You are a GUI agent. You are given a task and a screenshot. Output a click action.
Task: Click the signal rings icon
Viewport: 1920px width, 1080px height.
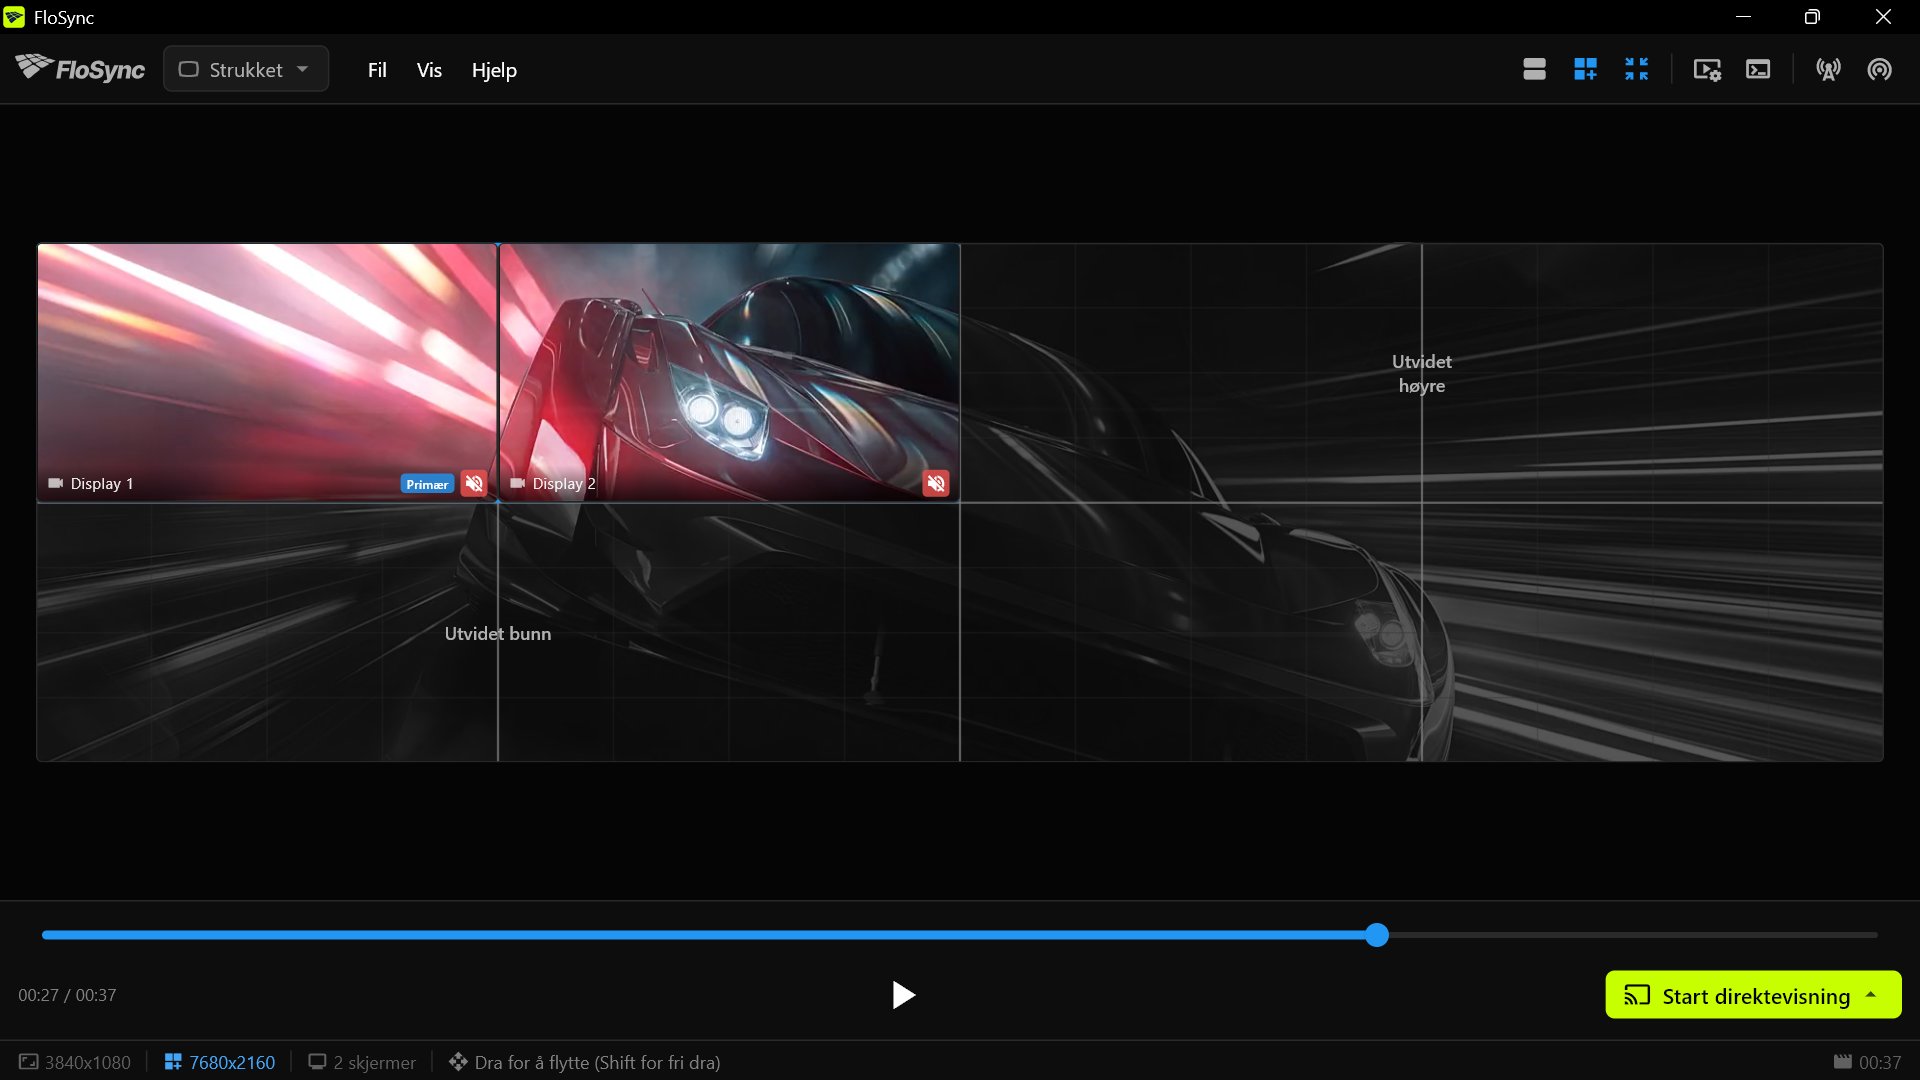pyautogui.click(x=1879, y=69)
